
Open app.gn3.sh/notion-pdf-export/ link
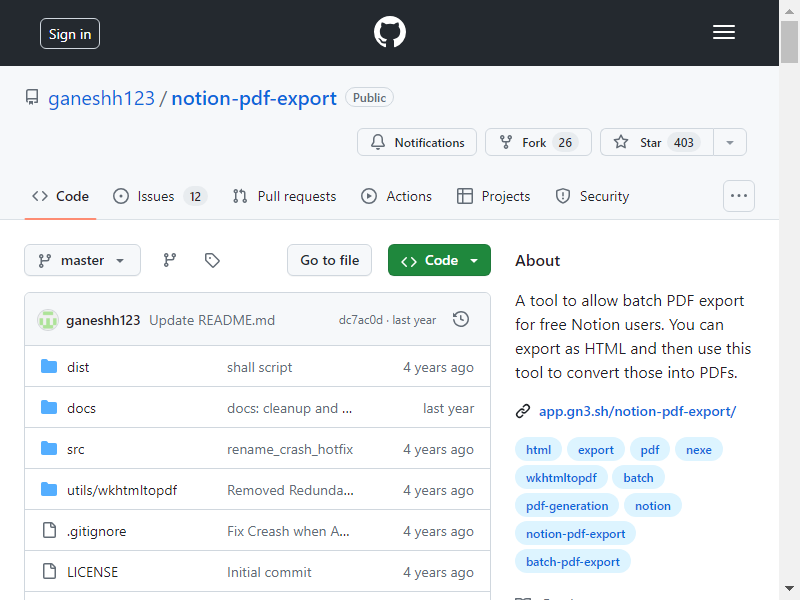[x=637, y=411]
